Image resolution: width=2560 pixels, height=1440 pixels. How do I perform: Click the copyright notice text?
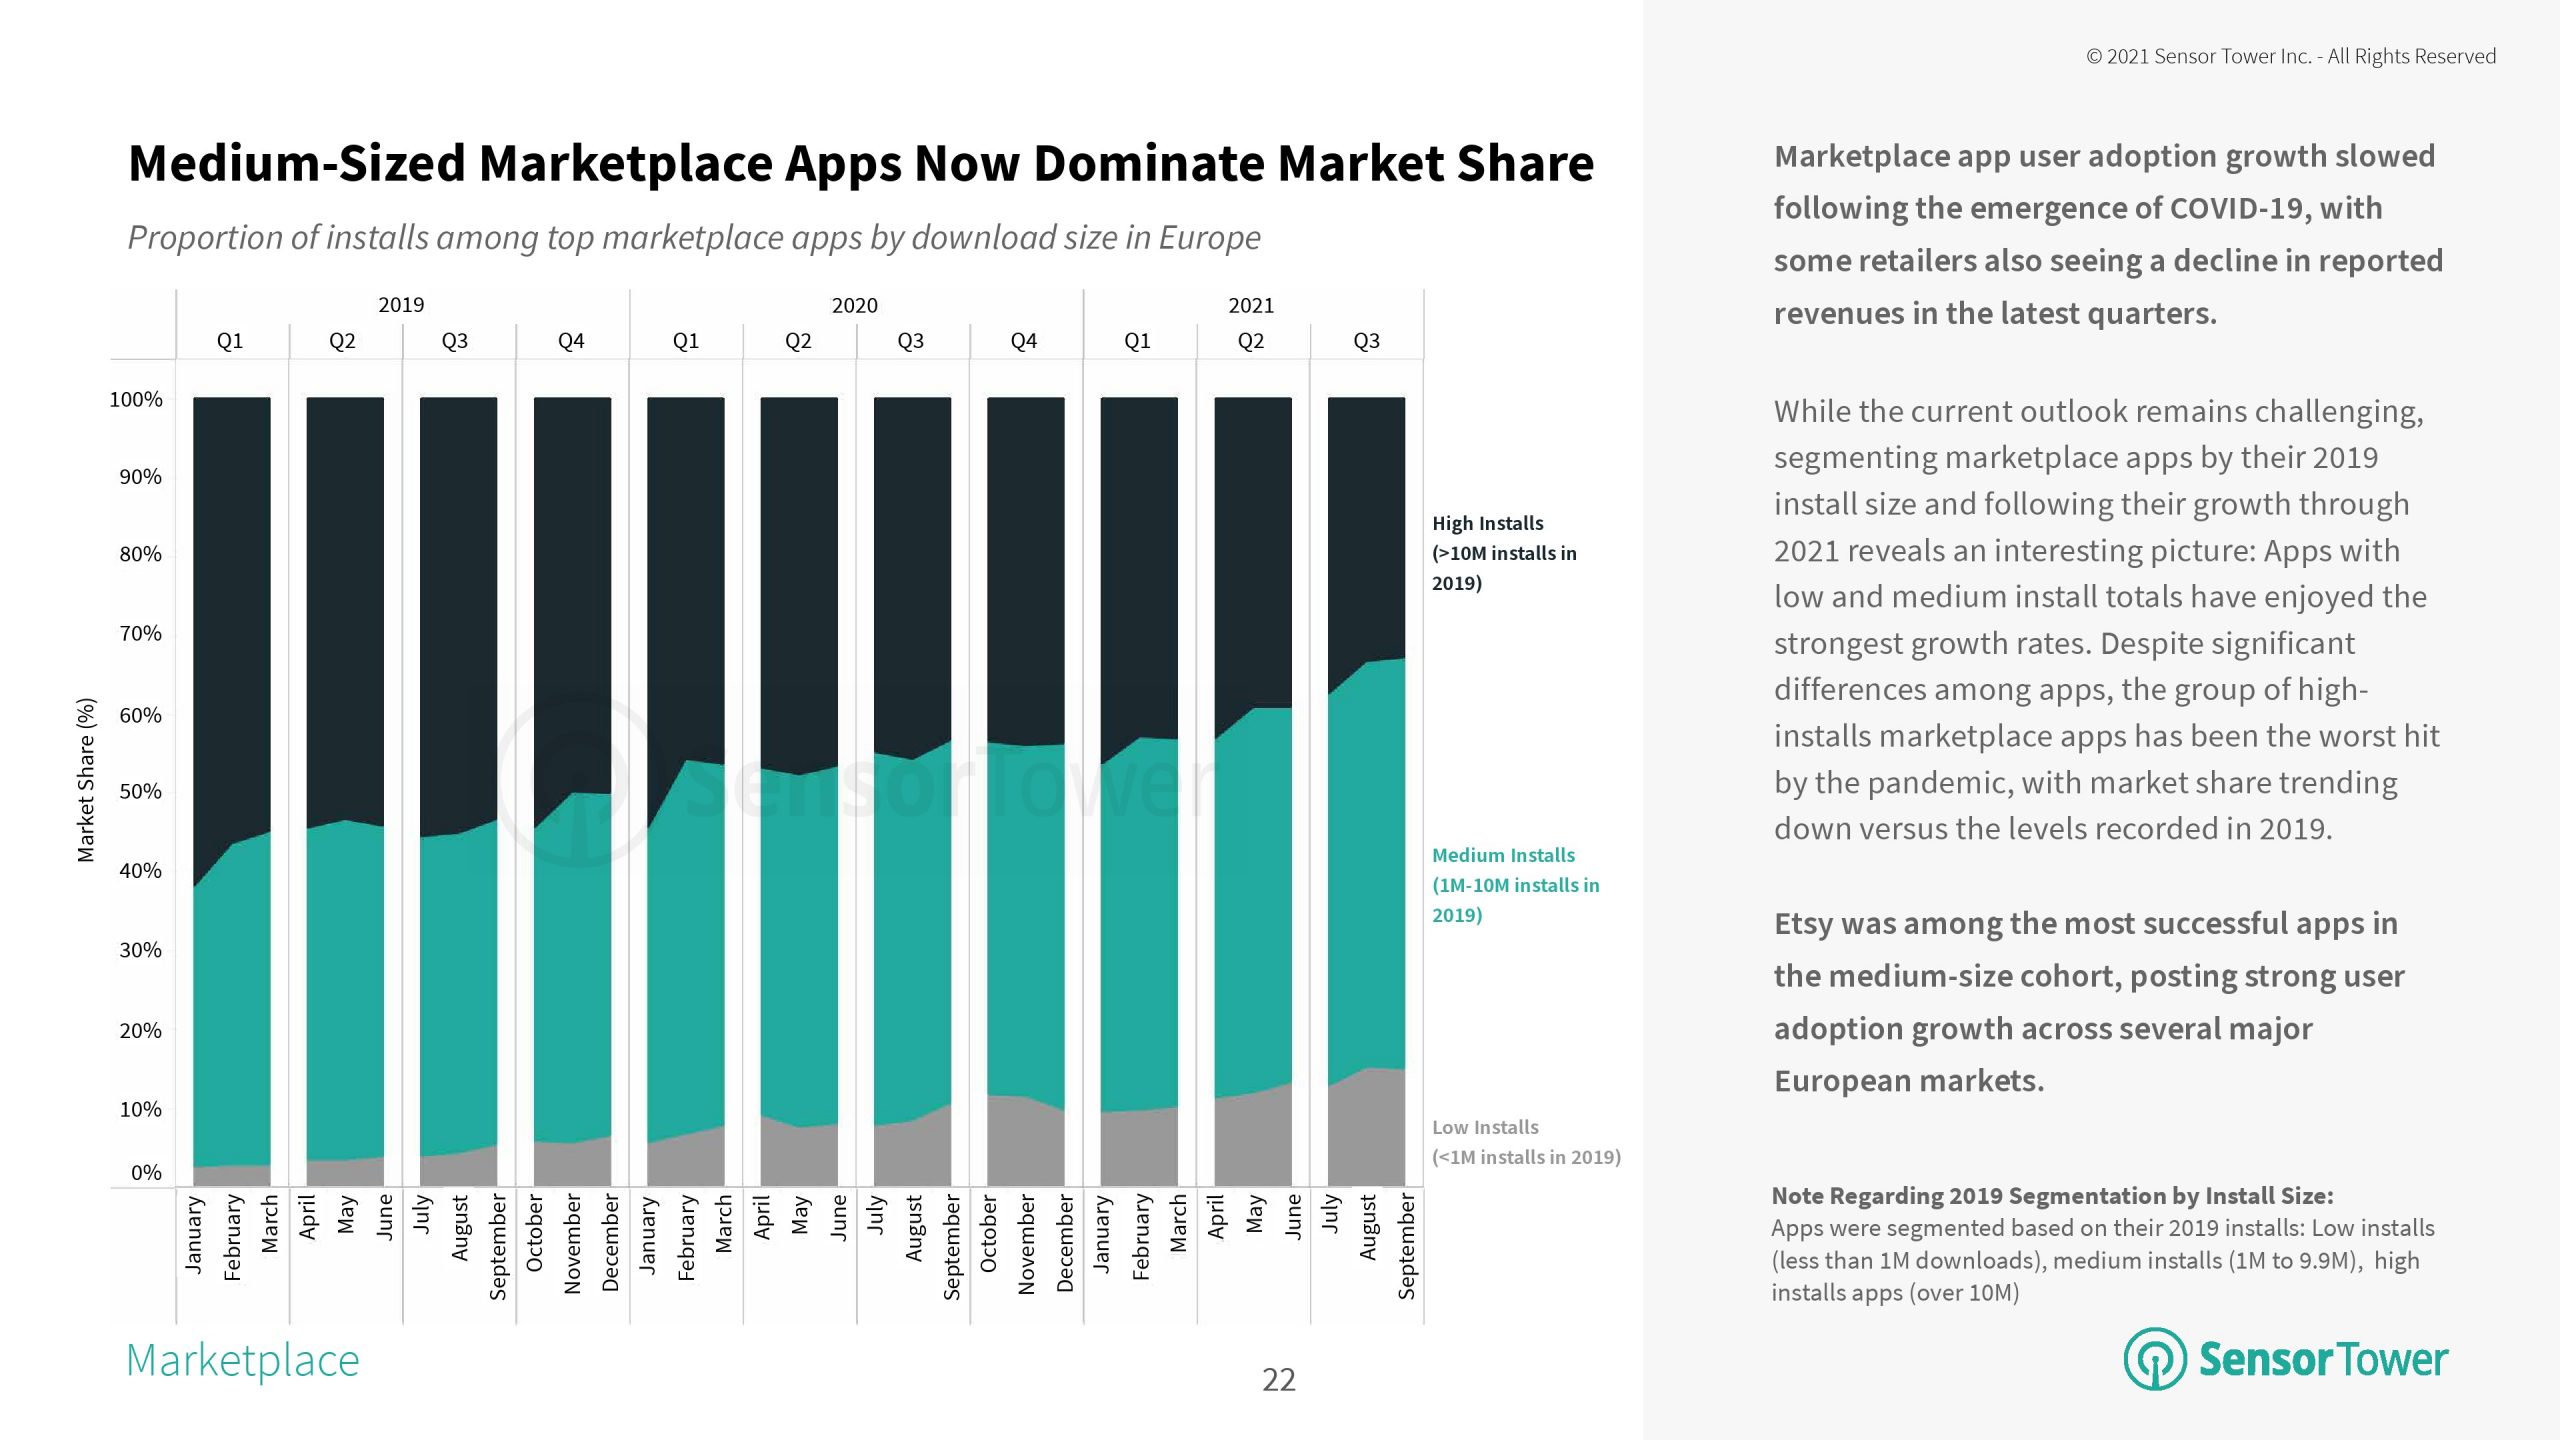[2290, 57]
